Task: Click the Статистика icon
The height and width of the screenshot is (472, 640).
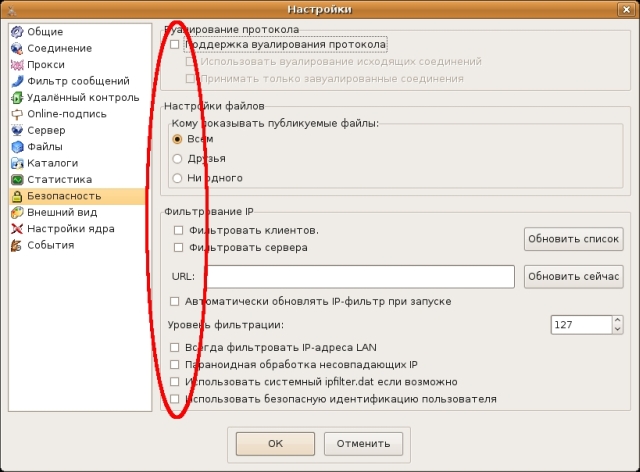Action: pyautogui.click(x=17, y=179)
